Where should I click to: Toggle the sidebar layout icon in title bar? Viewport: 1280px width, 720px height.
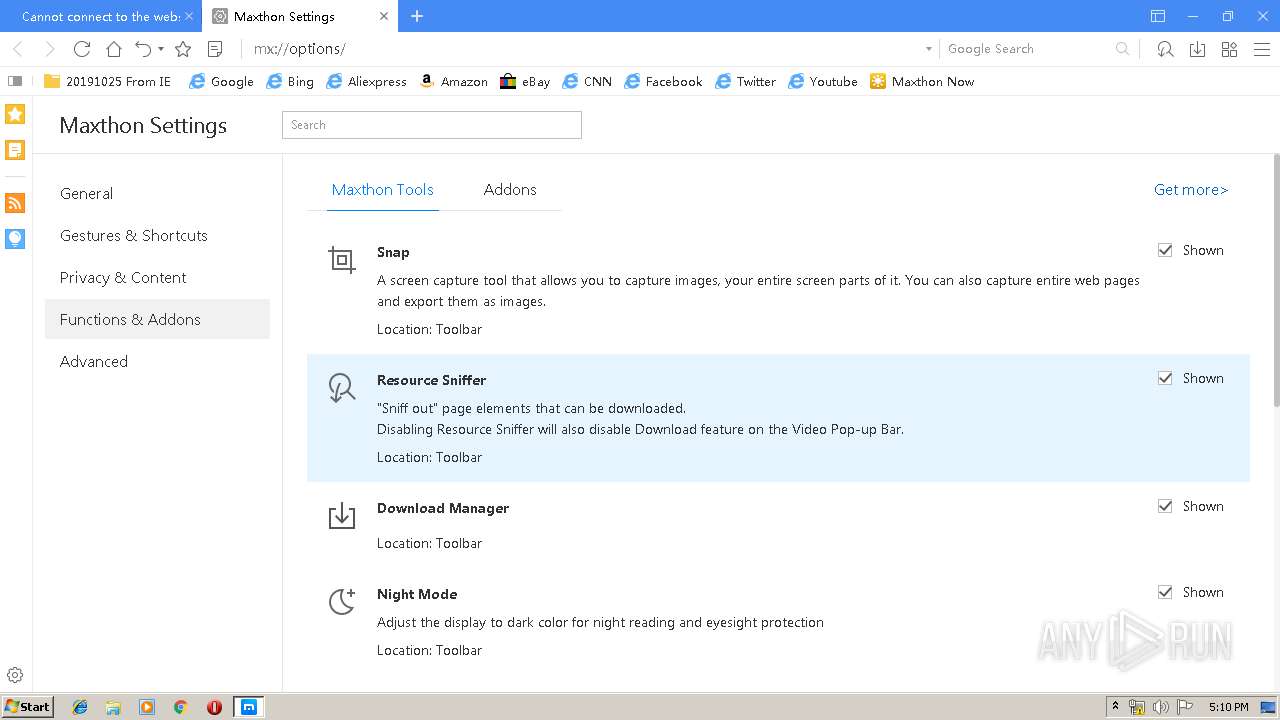tap(1158, 16)
